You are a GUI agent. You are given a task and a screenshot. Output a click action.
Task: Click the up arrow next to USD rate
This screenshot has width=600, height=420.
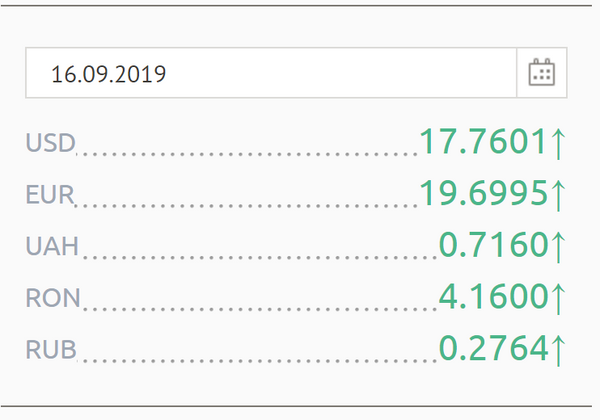558,144
